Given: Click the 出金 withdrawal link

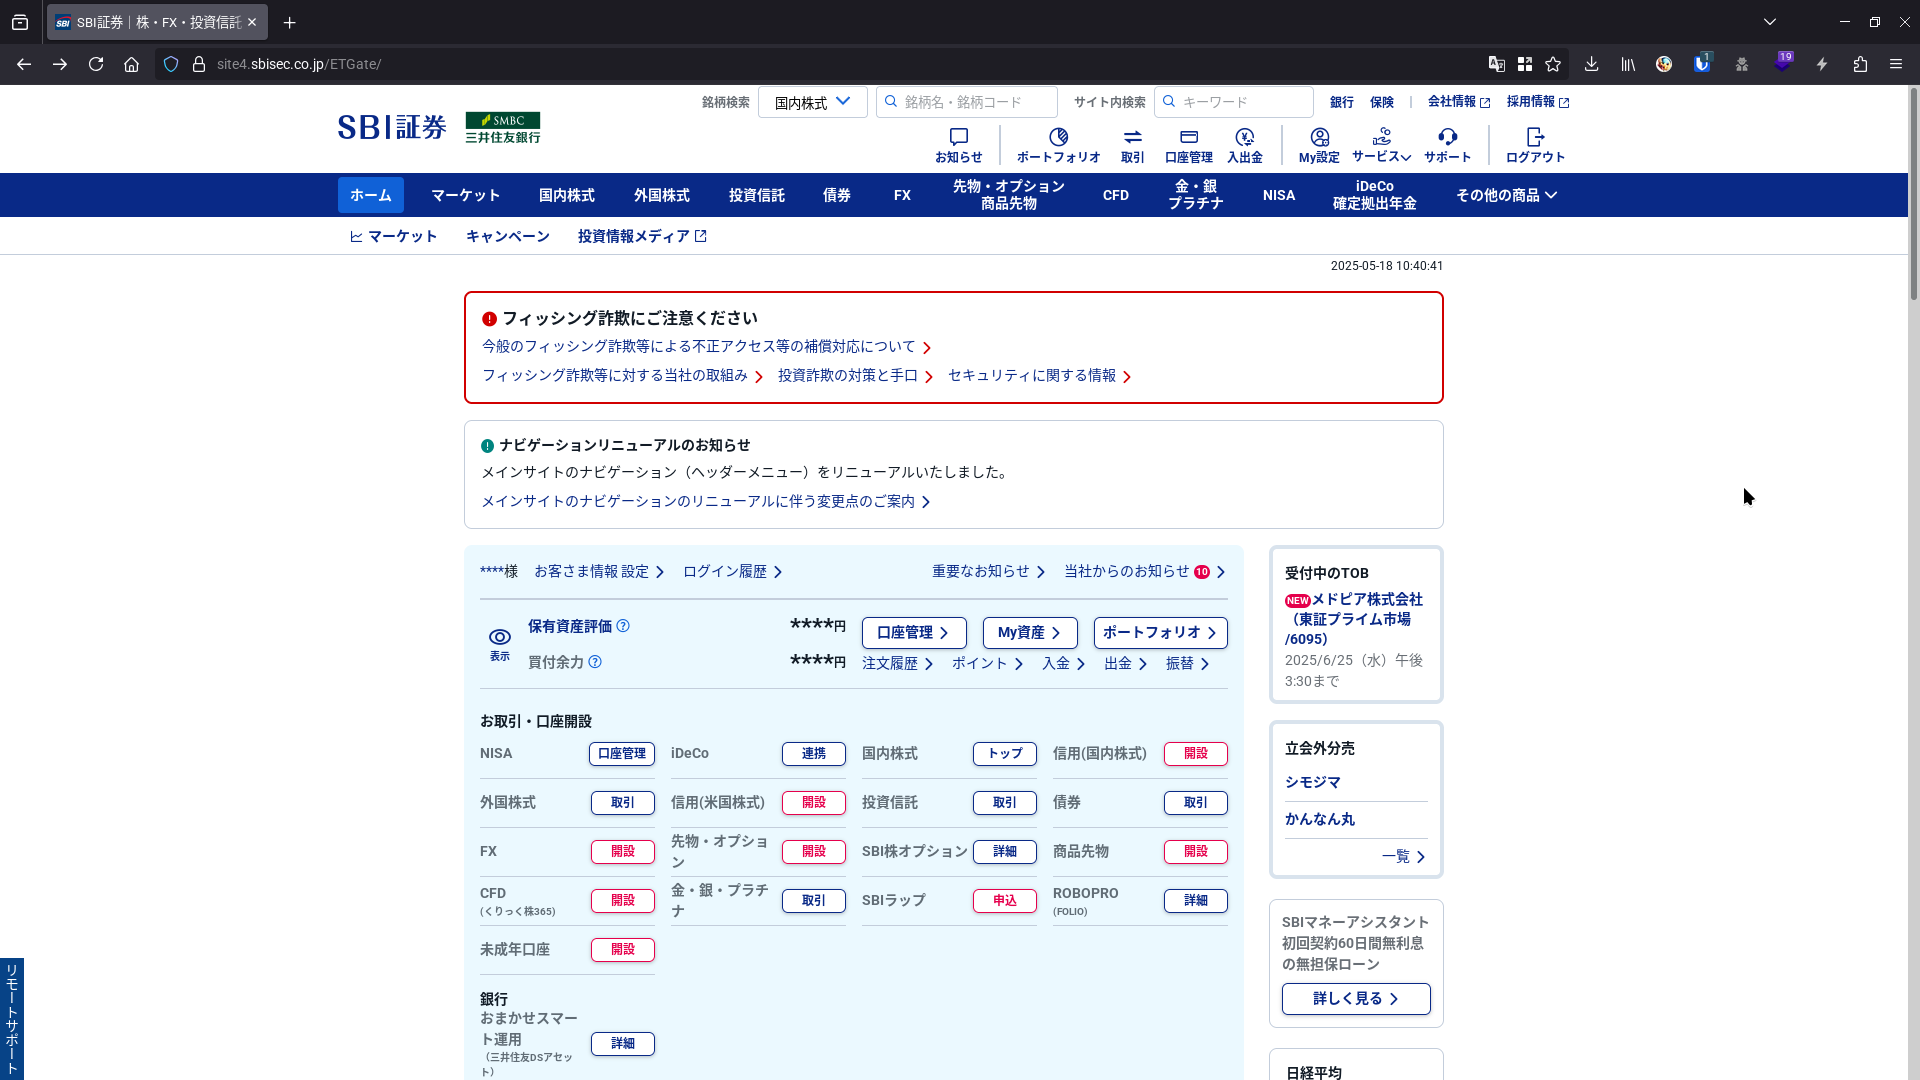Looking at the screenshot, I should tap(1125, 663).
